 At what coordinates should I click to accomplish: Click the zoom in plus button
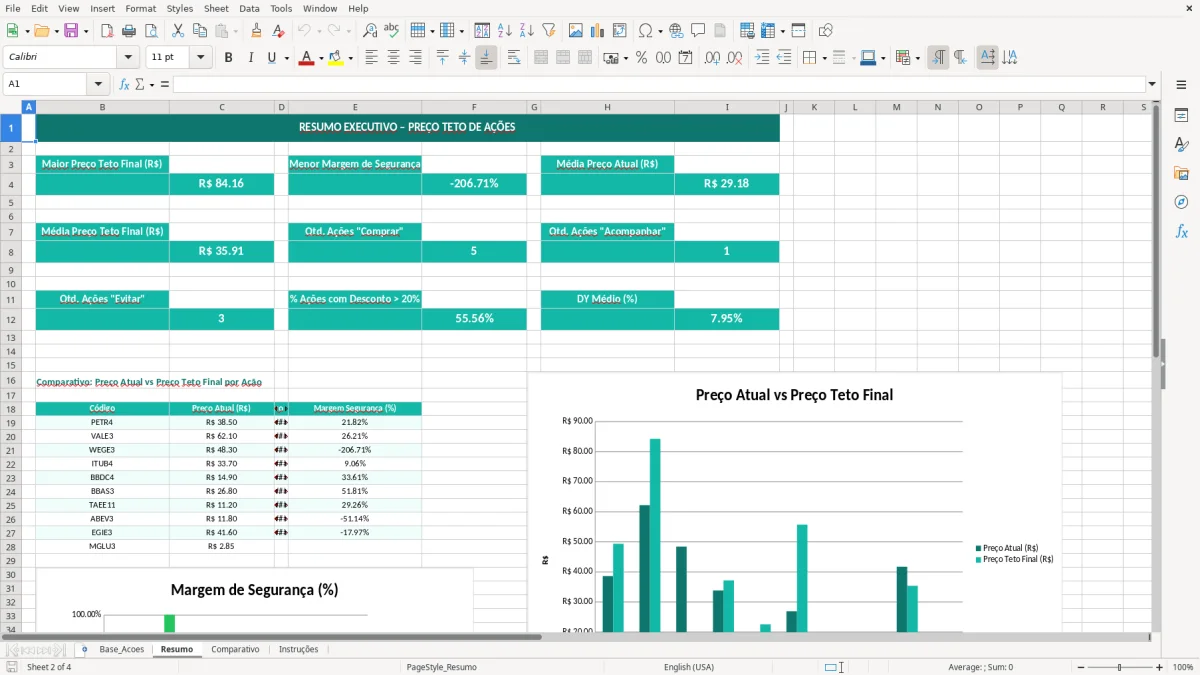click(x=1159, y=667)
